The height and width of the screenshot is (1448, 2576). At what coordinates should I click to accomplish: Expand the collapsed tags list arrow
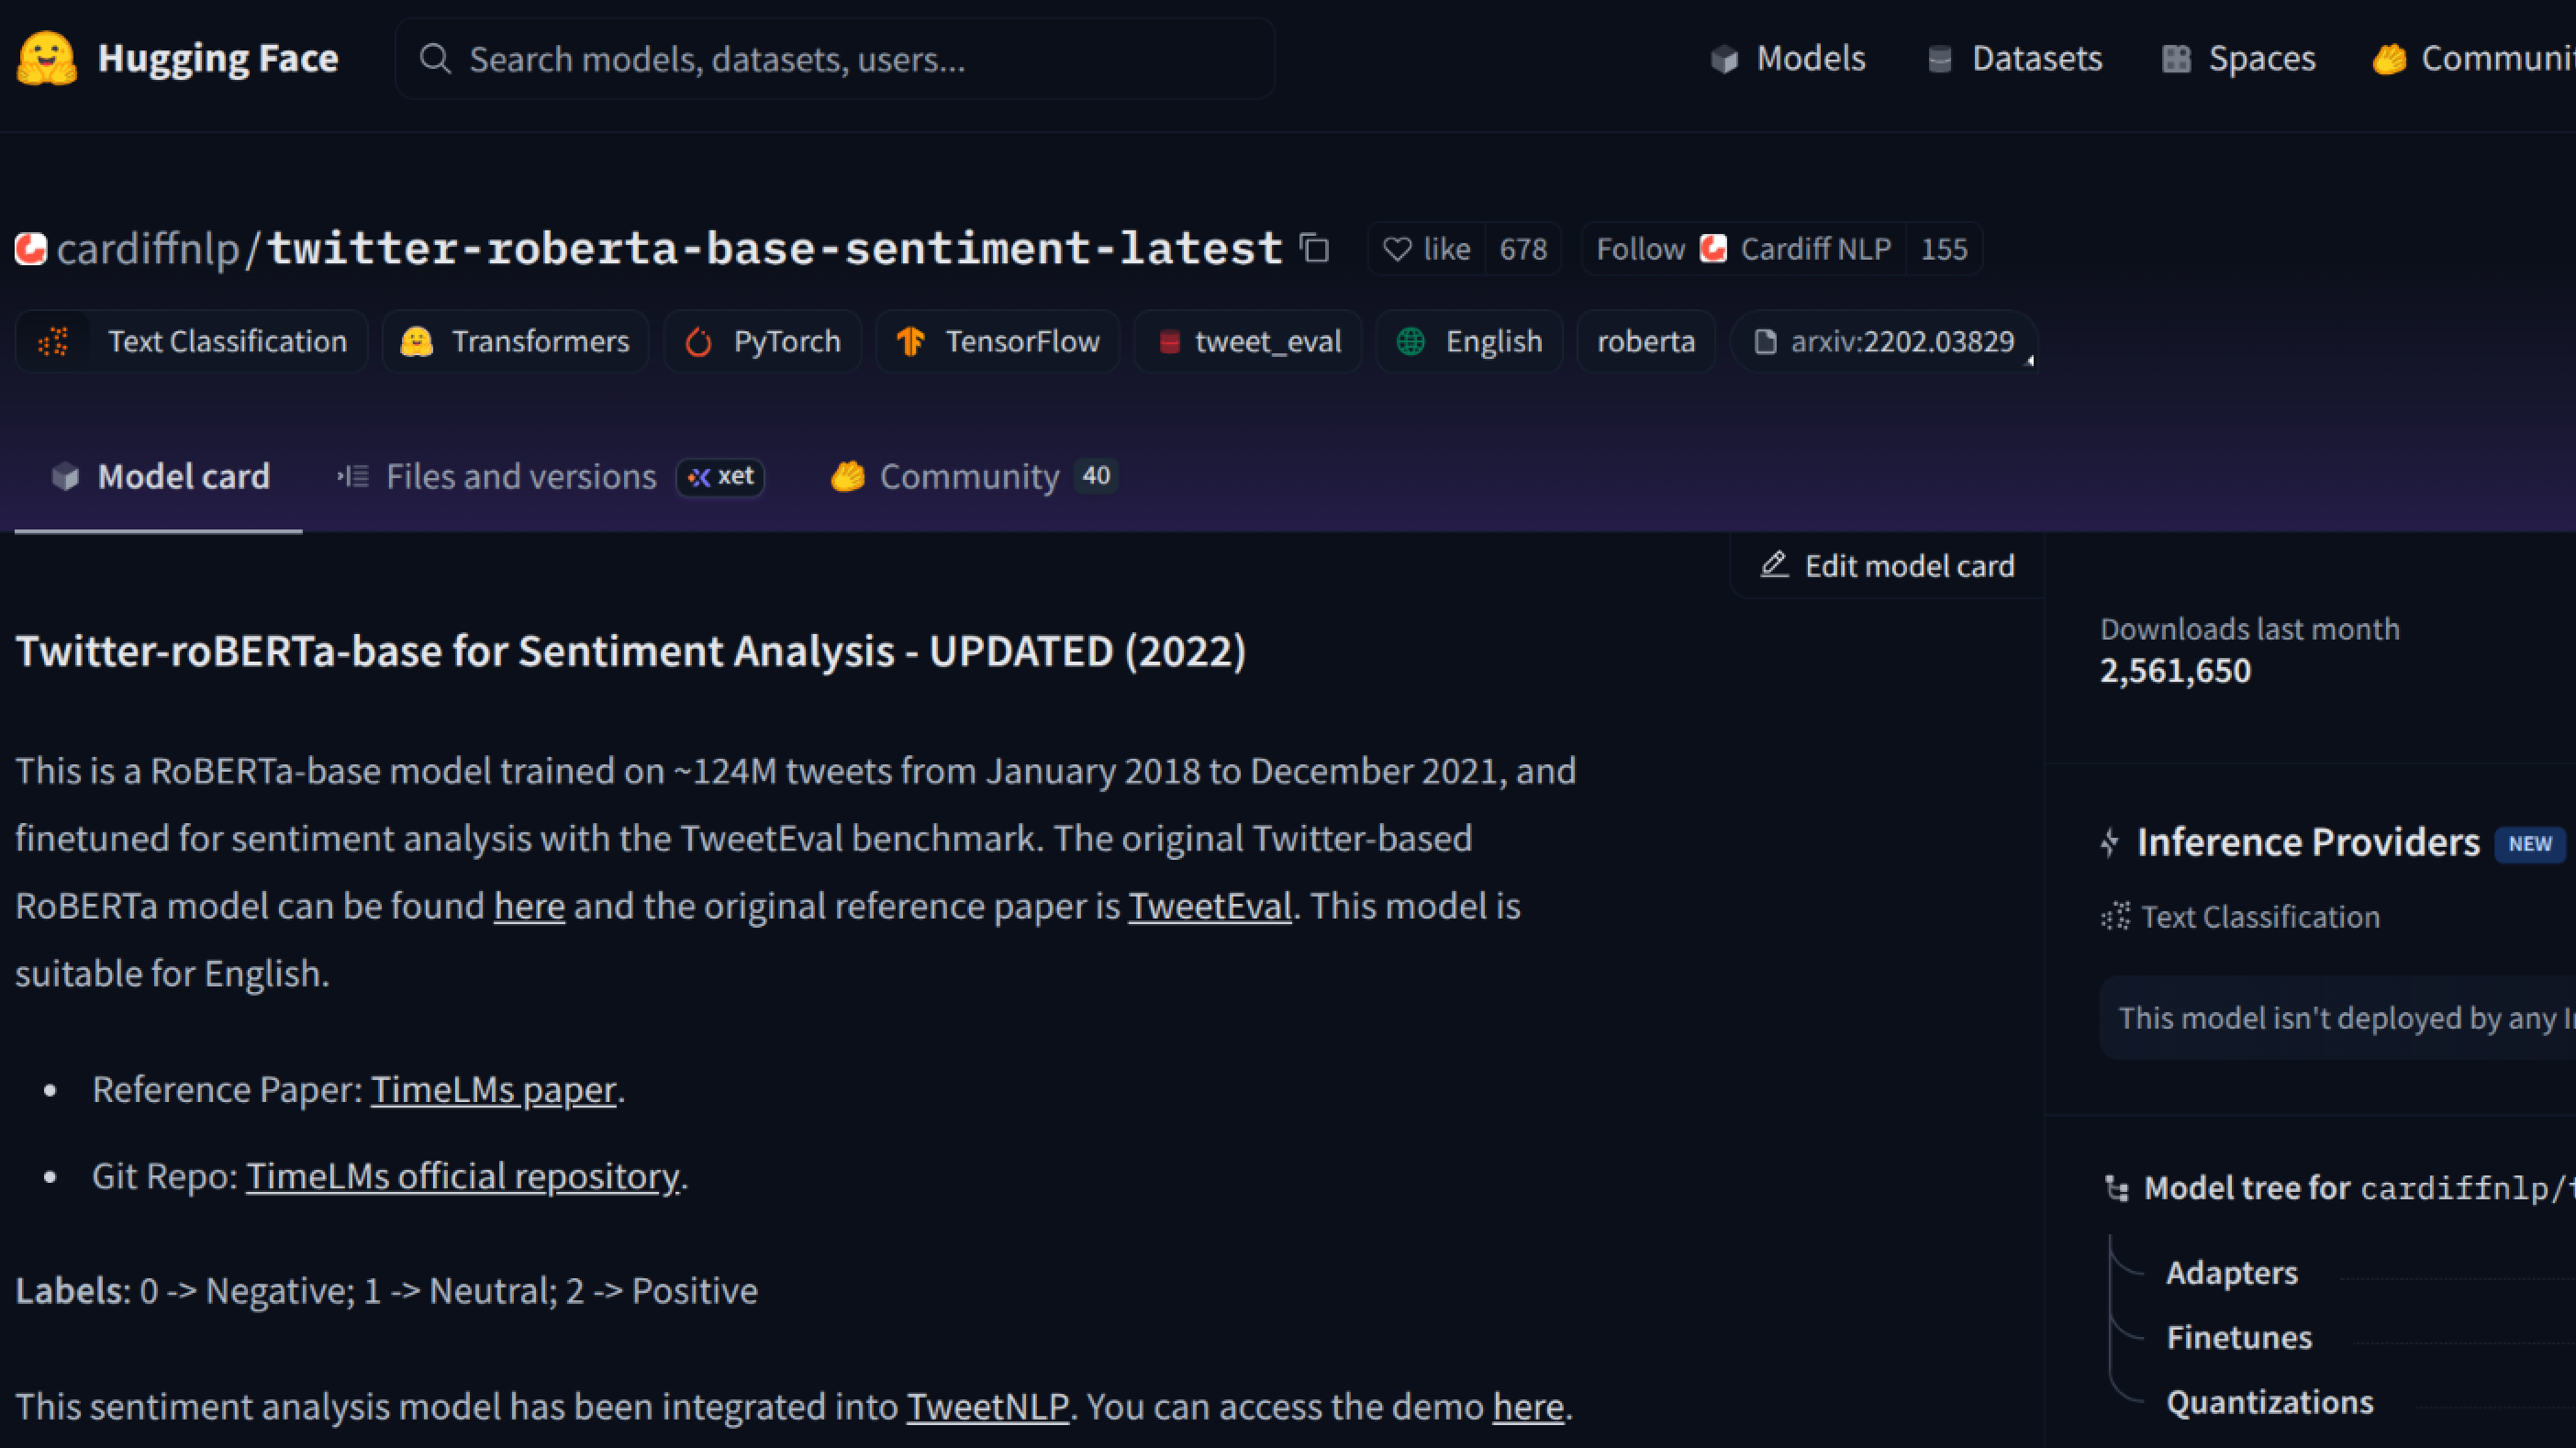(x=2029, y=361)
